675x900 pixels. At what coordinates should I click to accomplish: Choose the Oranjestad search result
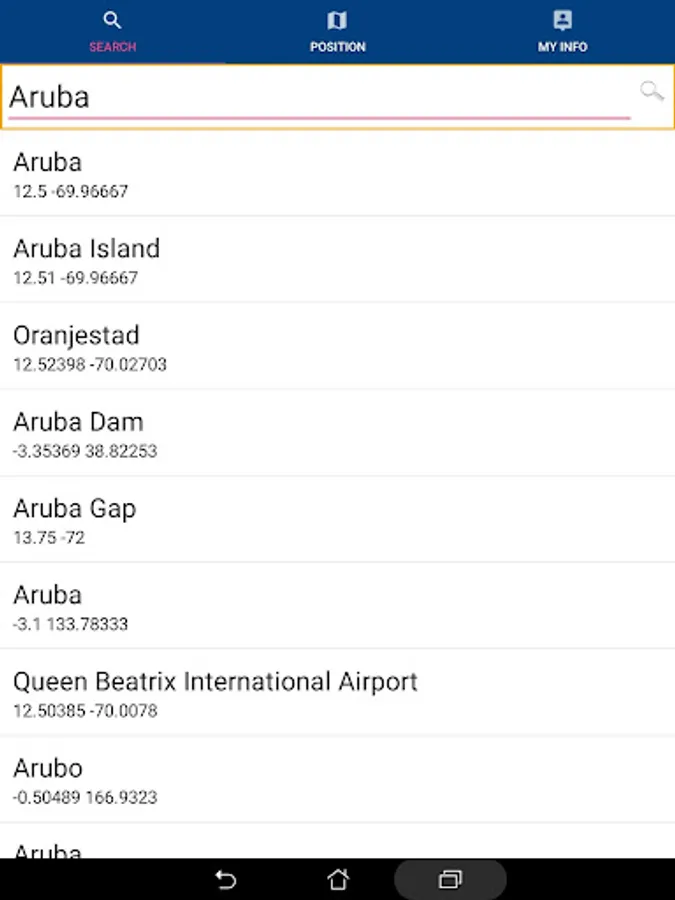pos(337,347)
